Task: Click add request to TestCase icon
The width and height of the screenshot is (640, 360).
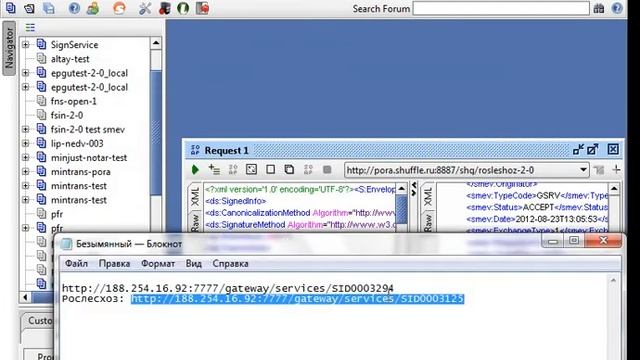Action: (x=214, y=169)
